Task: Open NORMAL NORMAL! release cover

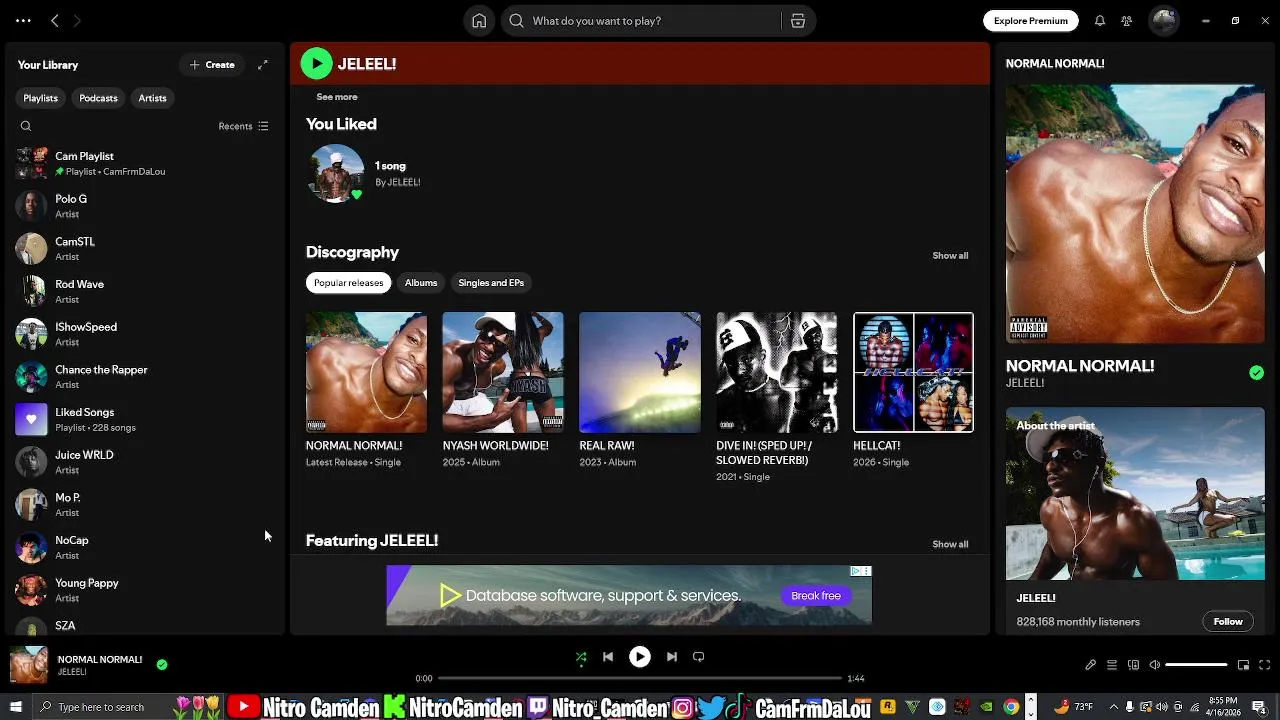Action: point(366,372)
